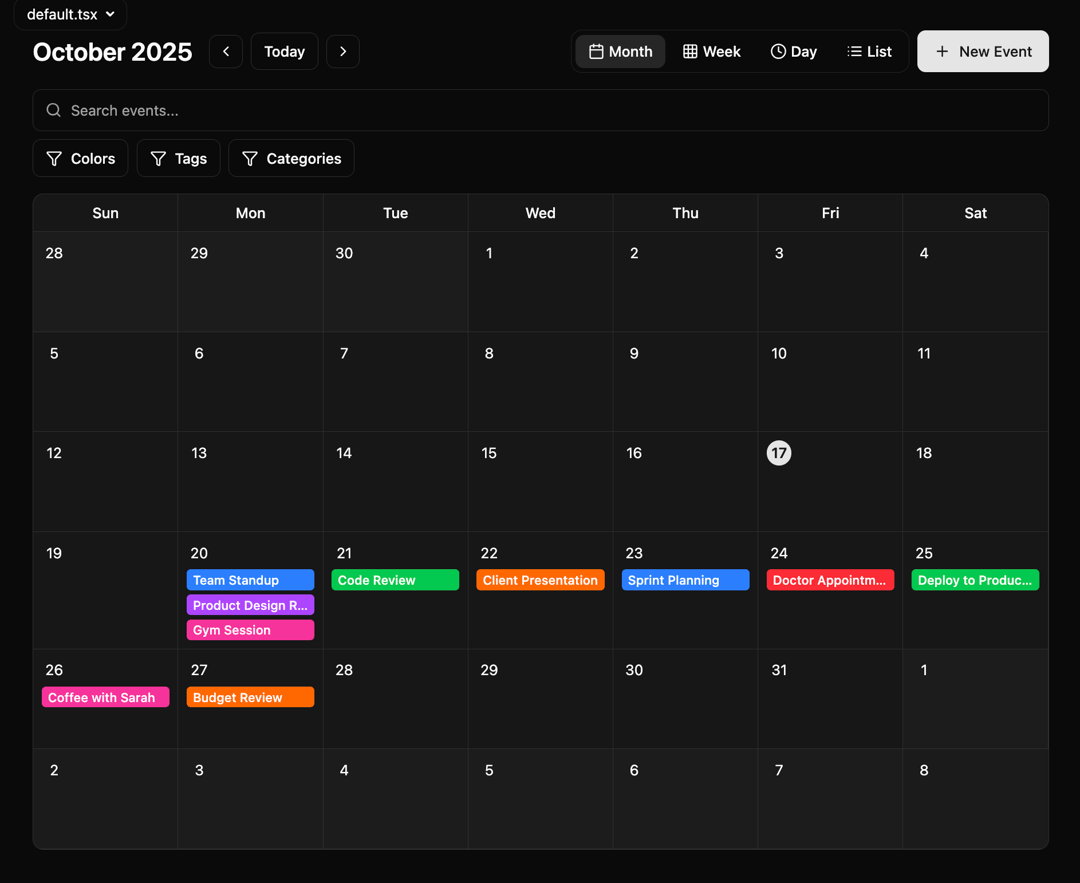This screenshot has height=883, width=1080.
Task: Open the Deploy to Production event
Action: coord(975,580)
